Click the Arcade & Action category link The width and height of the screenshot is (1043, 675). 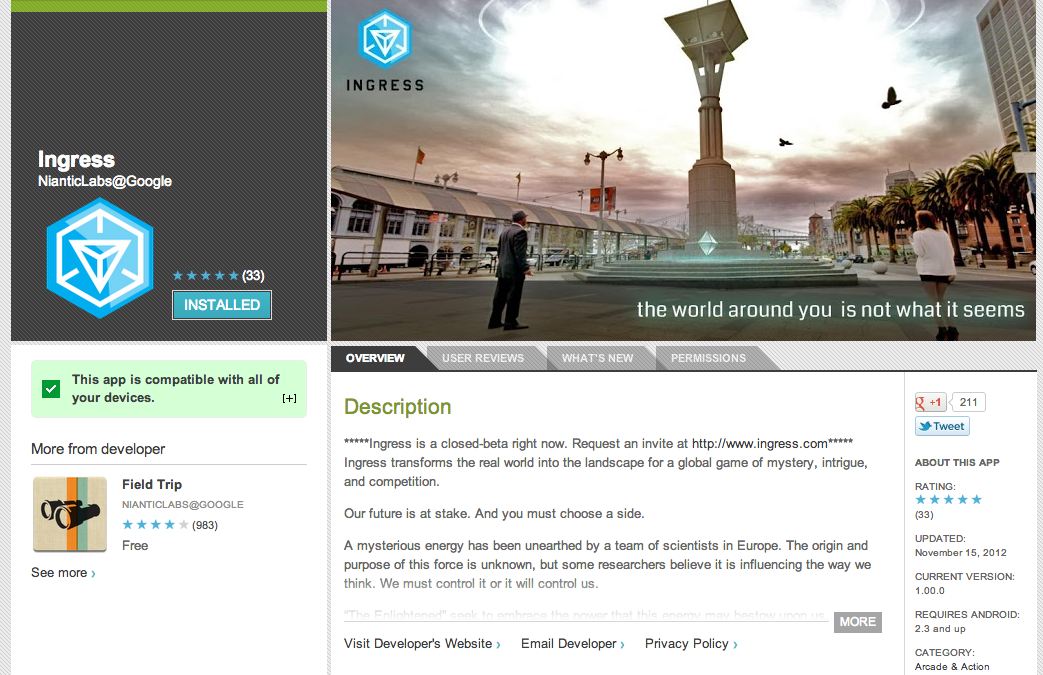952,666
